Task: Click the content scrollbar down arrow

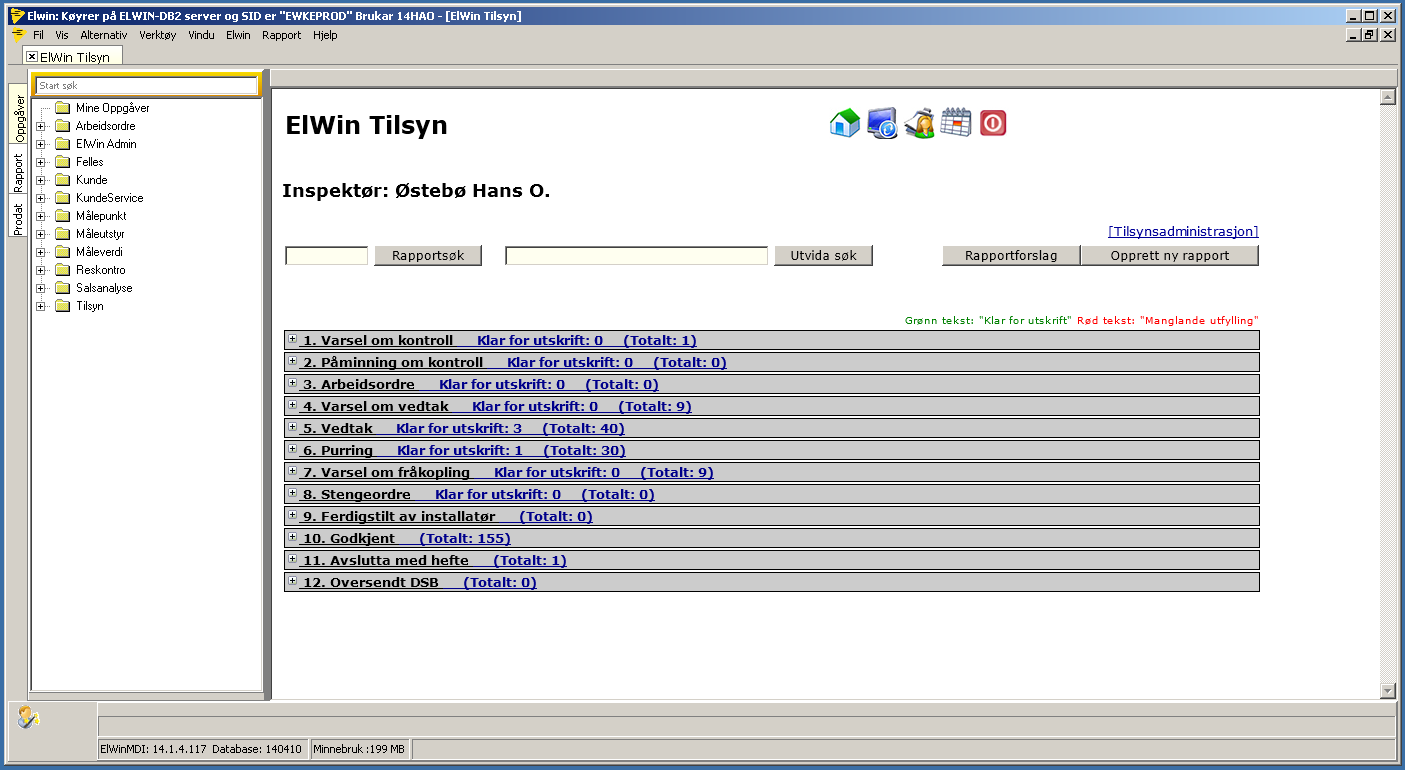Action: click(1387, 691)
